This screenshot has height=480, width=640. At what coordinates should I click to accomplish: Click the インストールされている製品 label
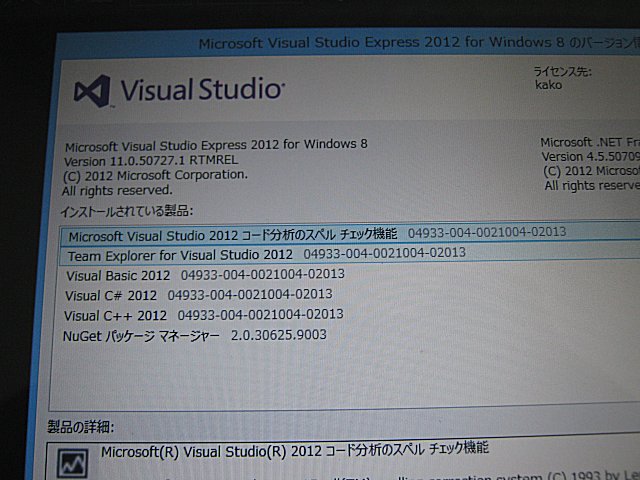click(x=127, y=211)
